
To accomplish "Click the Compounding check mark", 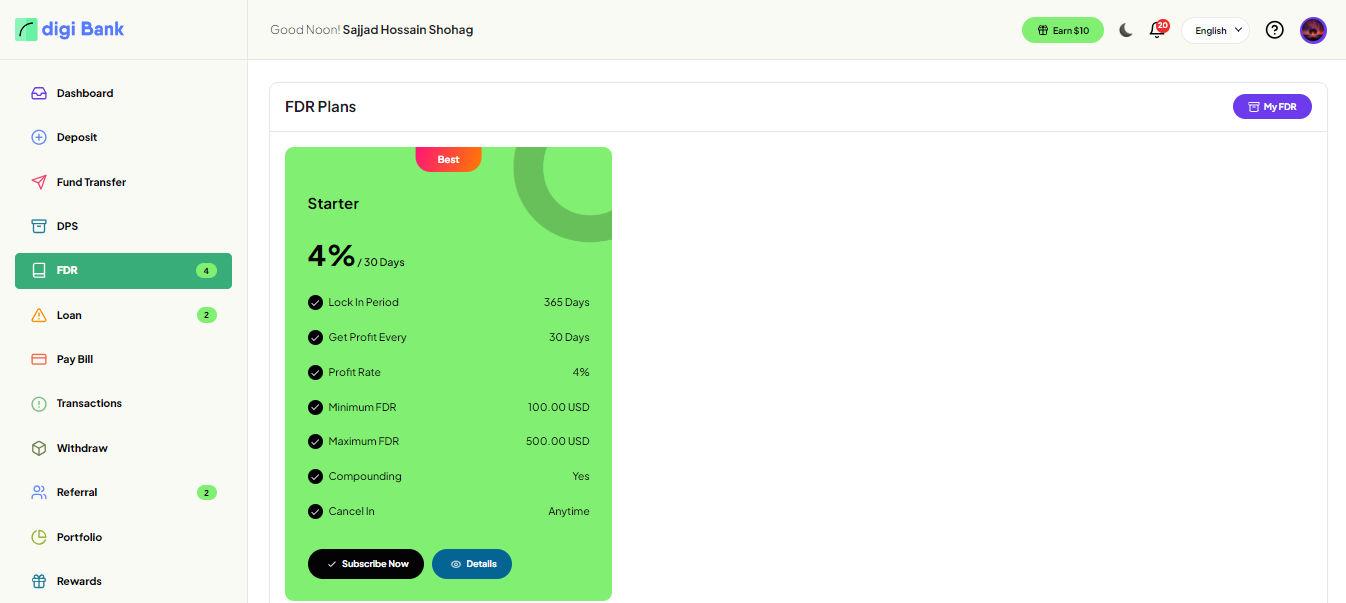I will 315,476.
